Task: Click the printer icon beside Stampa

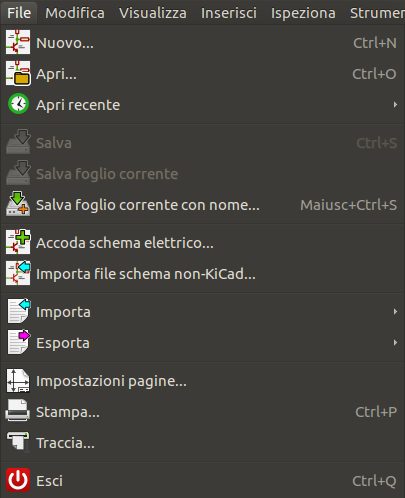Action: (x=18, y=411)
